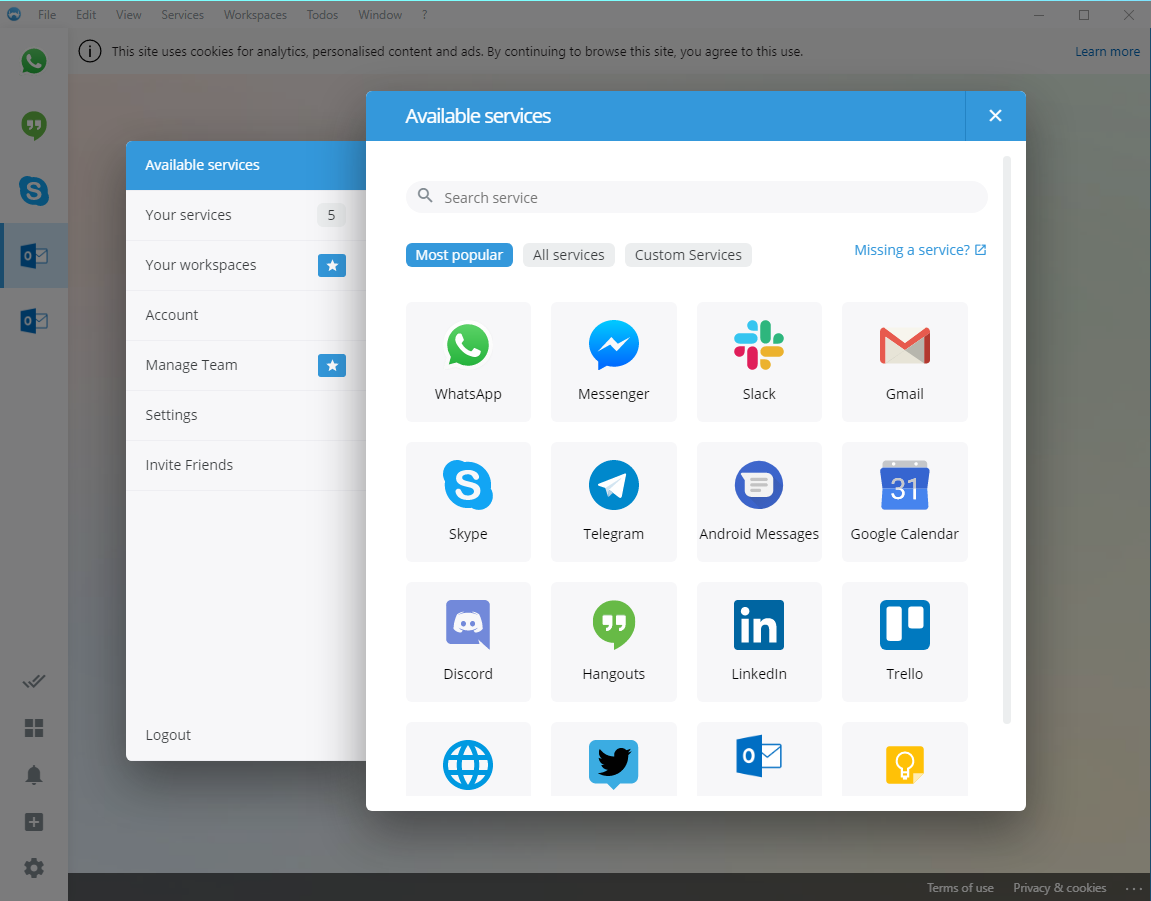Click the three-dot more options in footer

point(1134,889)
